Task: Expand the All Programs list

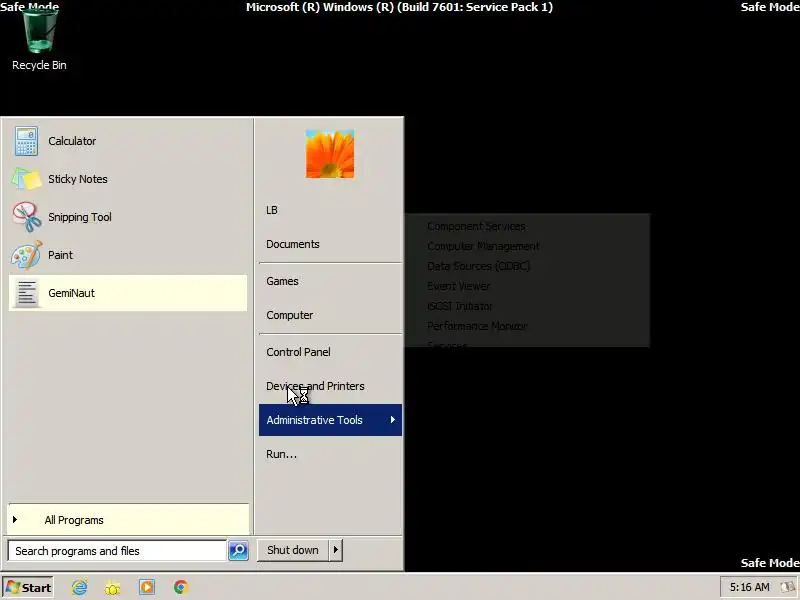Action: click(x=129, y=520)
